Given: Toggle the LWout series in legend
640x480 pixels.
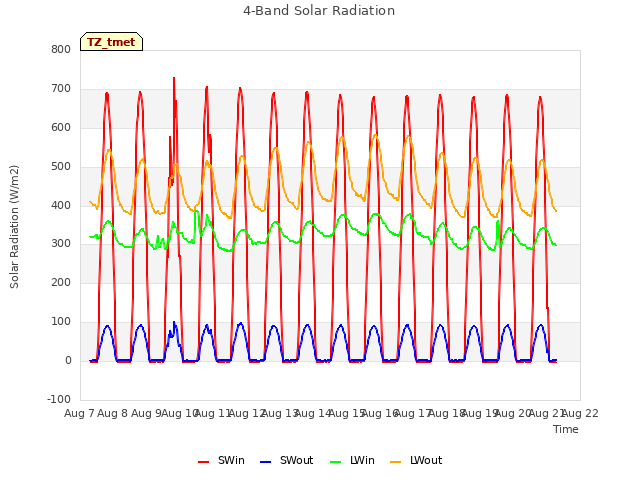Looking at the screenshot, I should click(x=416, y=460).
